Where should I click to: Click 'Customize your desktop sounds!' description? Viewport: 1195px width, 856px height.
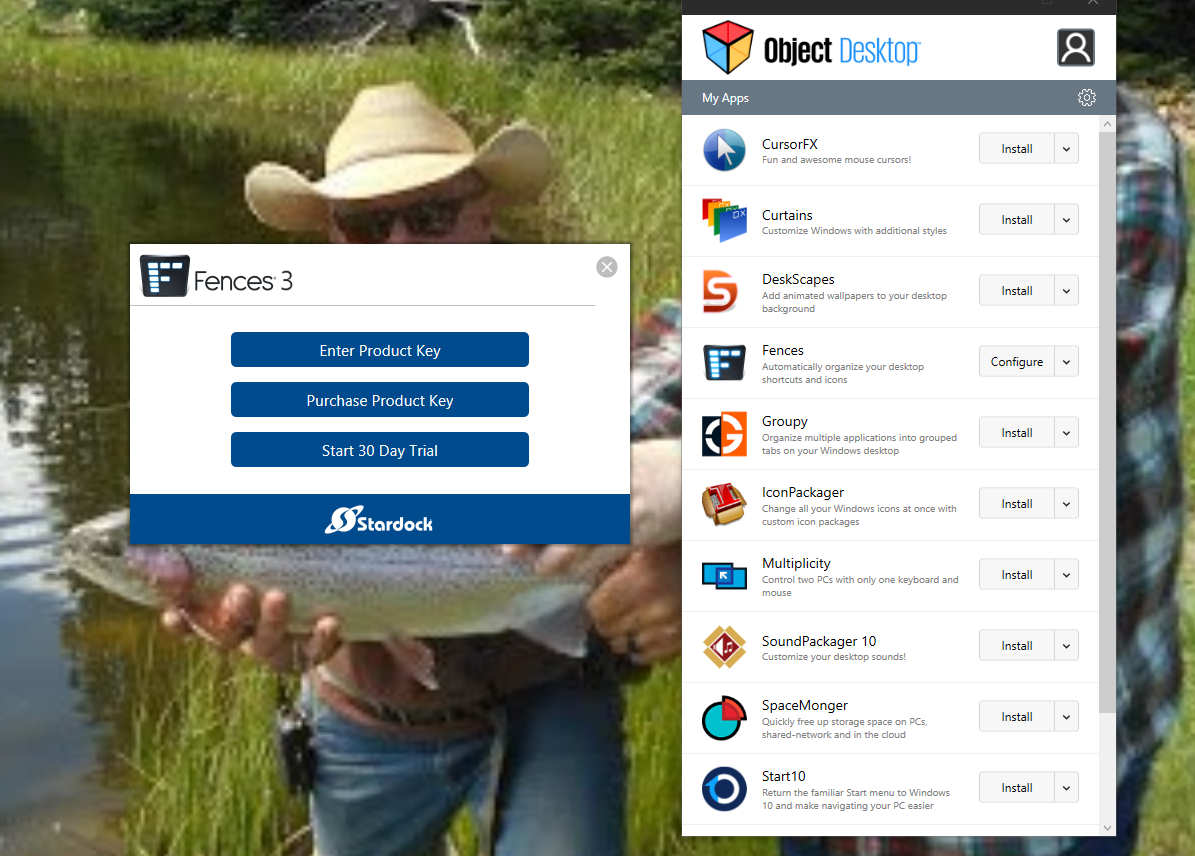[834, 657]
